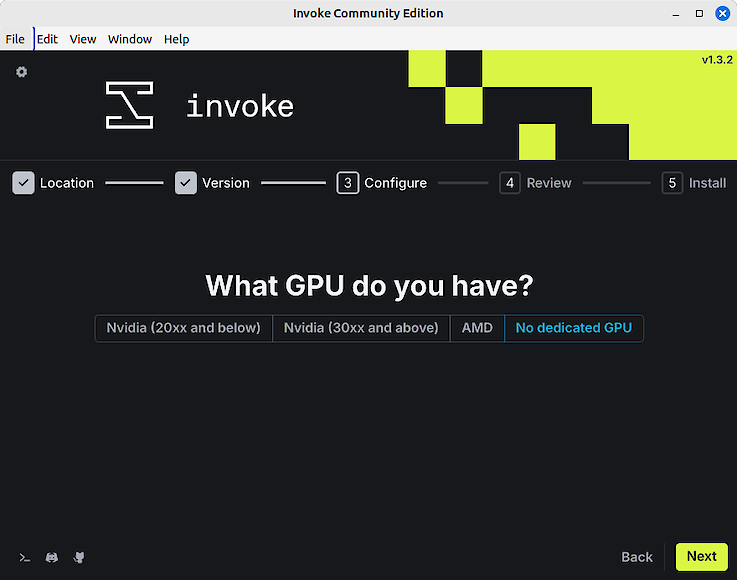Open the Edit menu
The image size is (737, 580).
coord(47,39)
